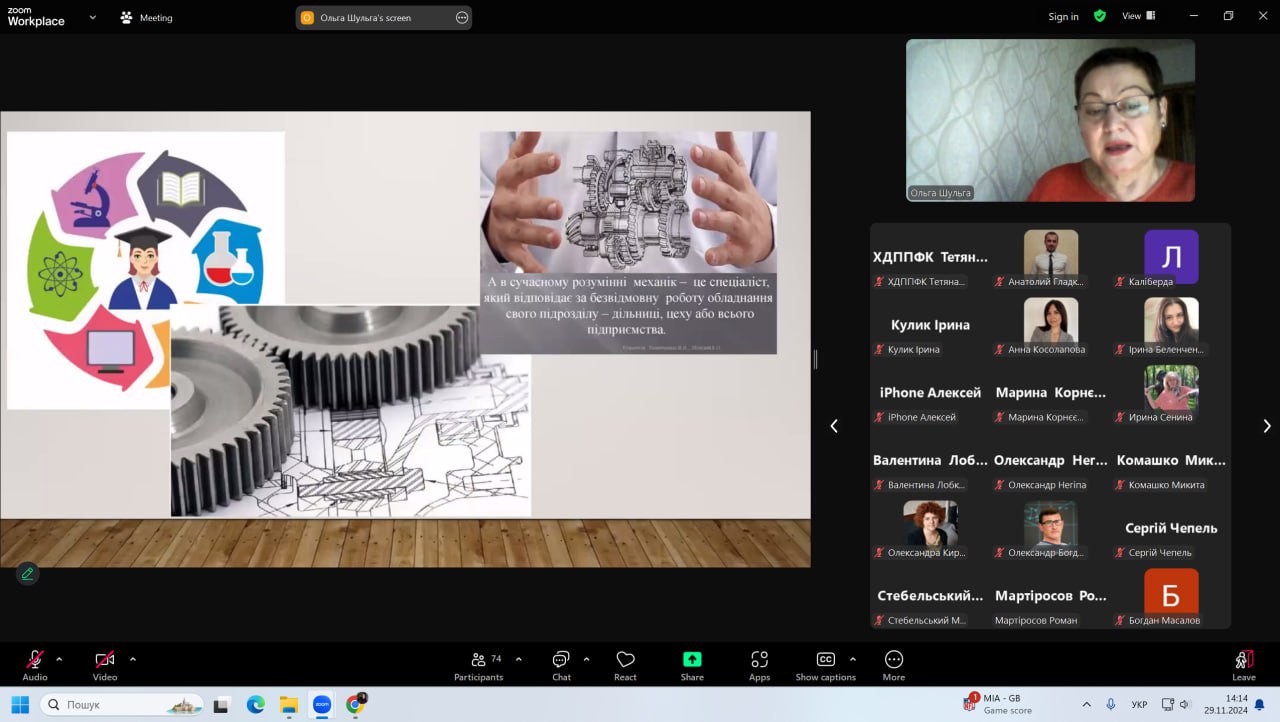Viewport: 1280px width, 722px height.
Task: Show hidden system tray icons
Action: [1087, 704]
